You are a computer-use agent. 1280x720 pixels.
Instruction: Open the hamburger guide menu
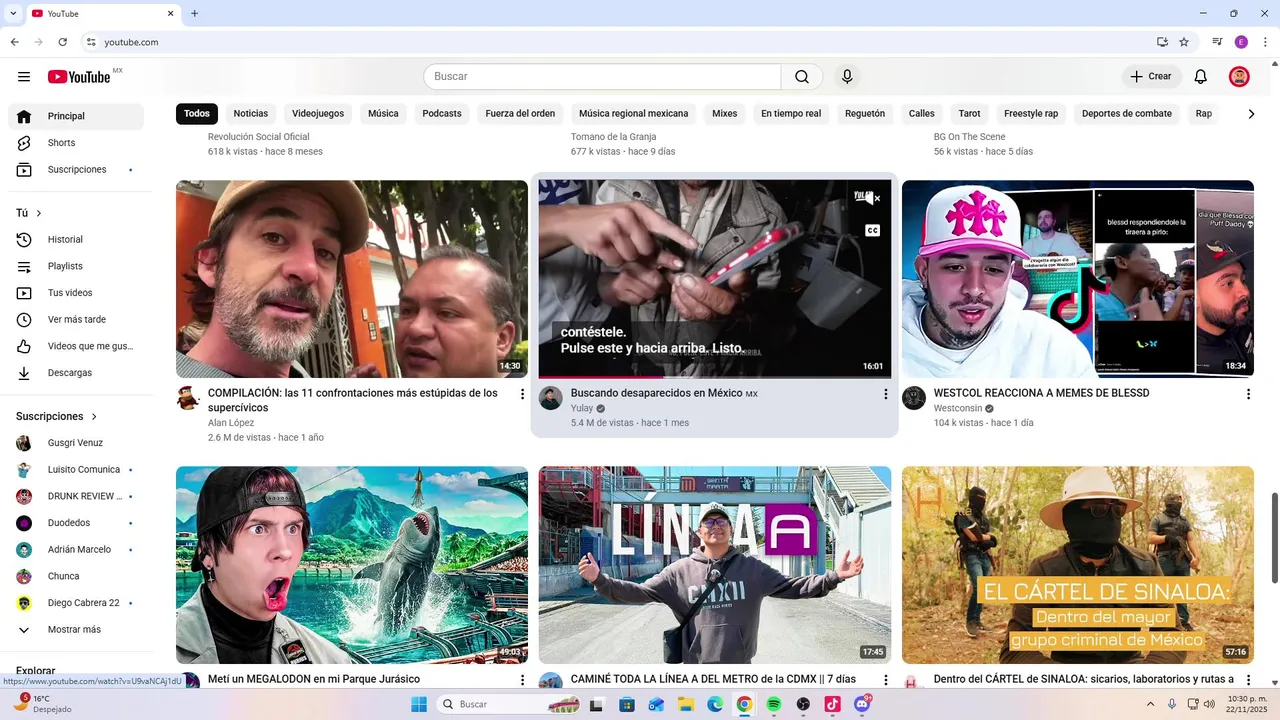[x=24, y=77]
